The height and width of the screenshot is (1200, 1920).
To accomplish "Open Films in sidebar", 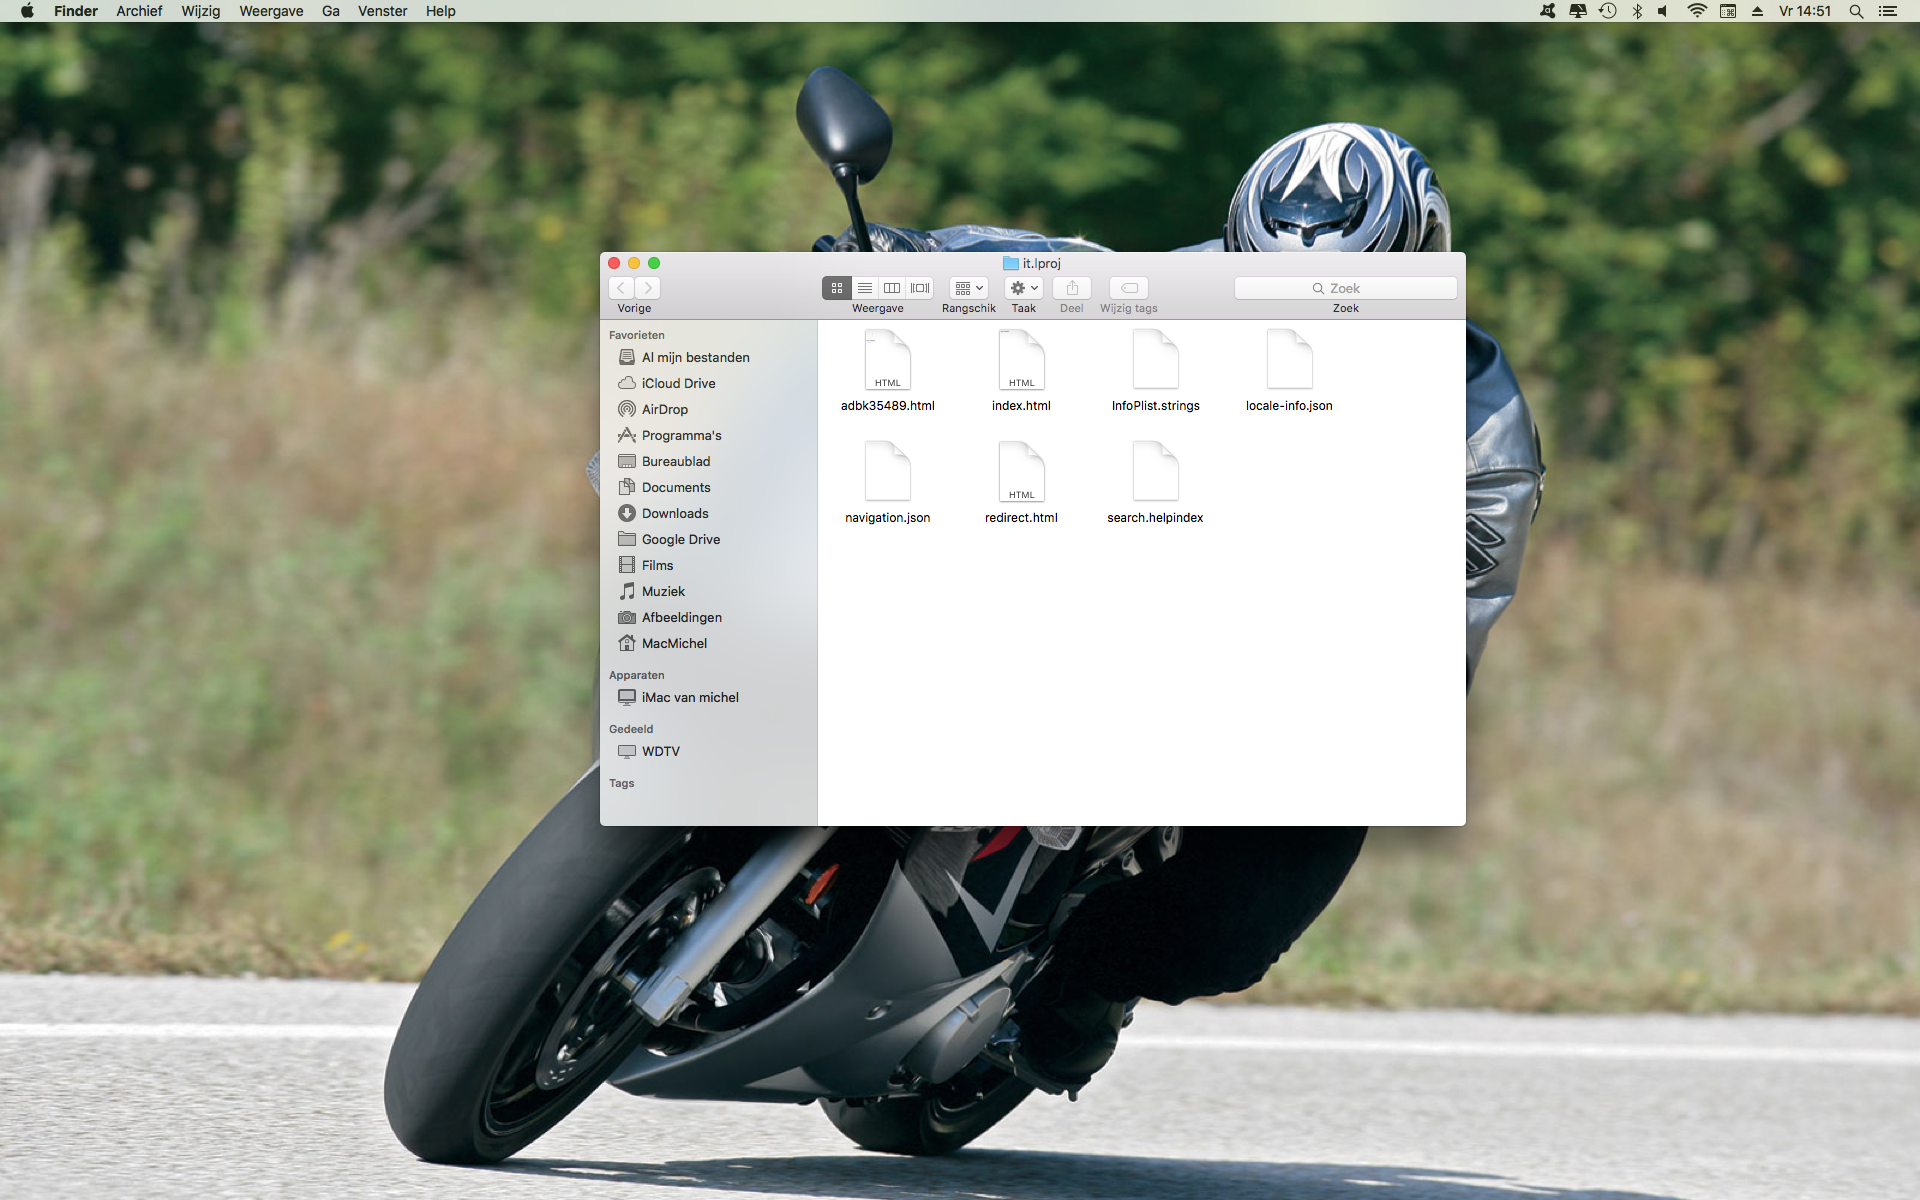I will [708, 565].
